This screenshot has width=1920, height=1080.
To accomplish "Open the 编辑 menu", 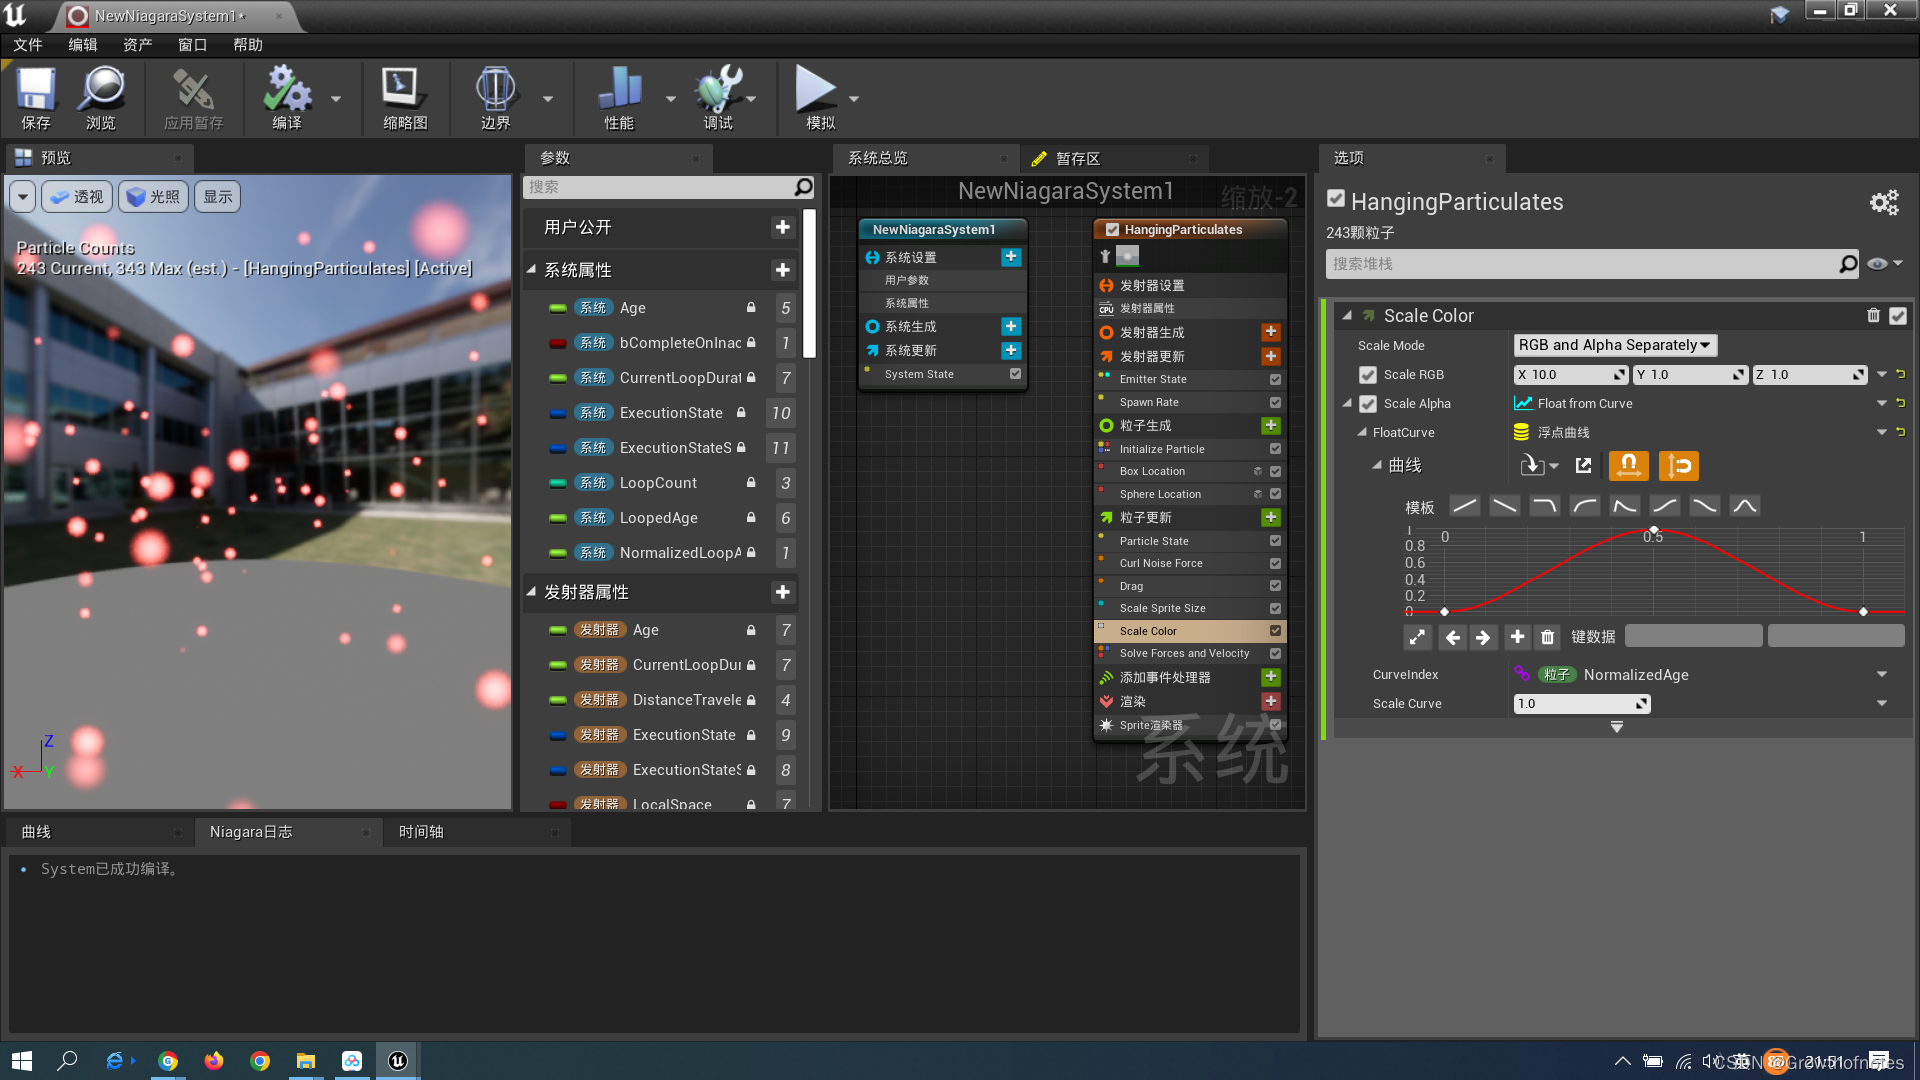I will [x=83, y=44].
